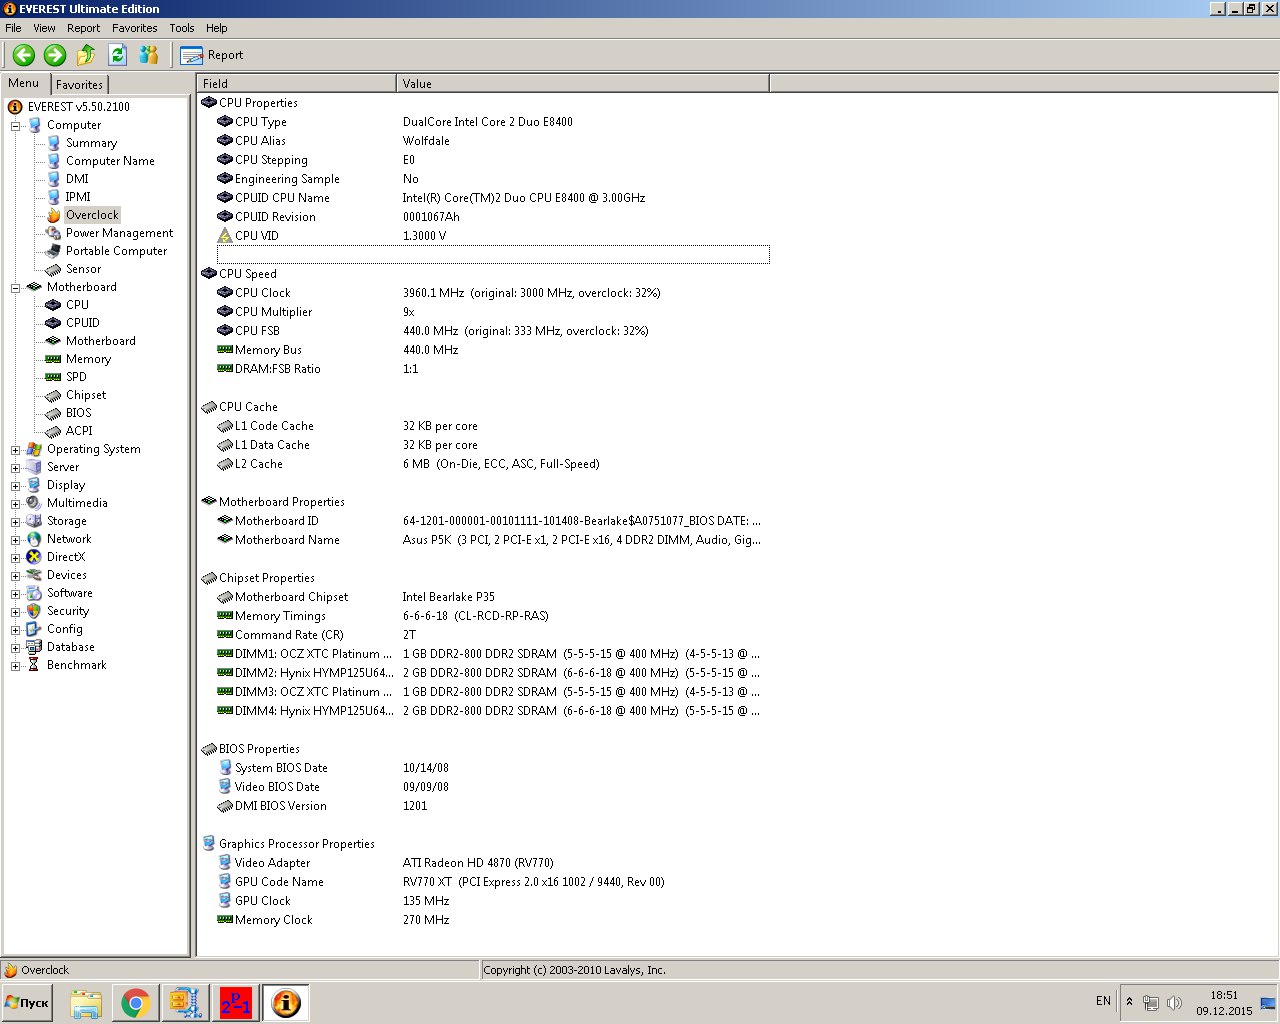Open the Report menu
1280x1024 pixels.
[84, 28]
